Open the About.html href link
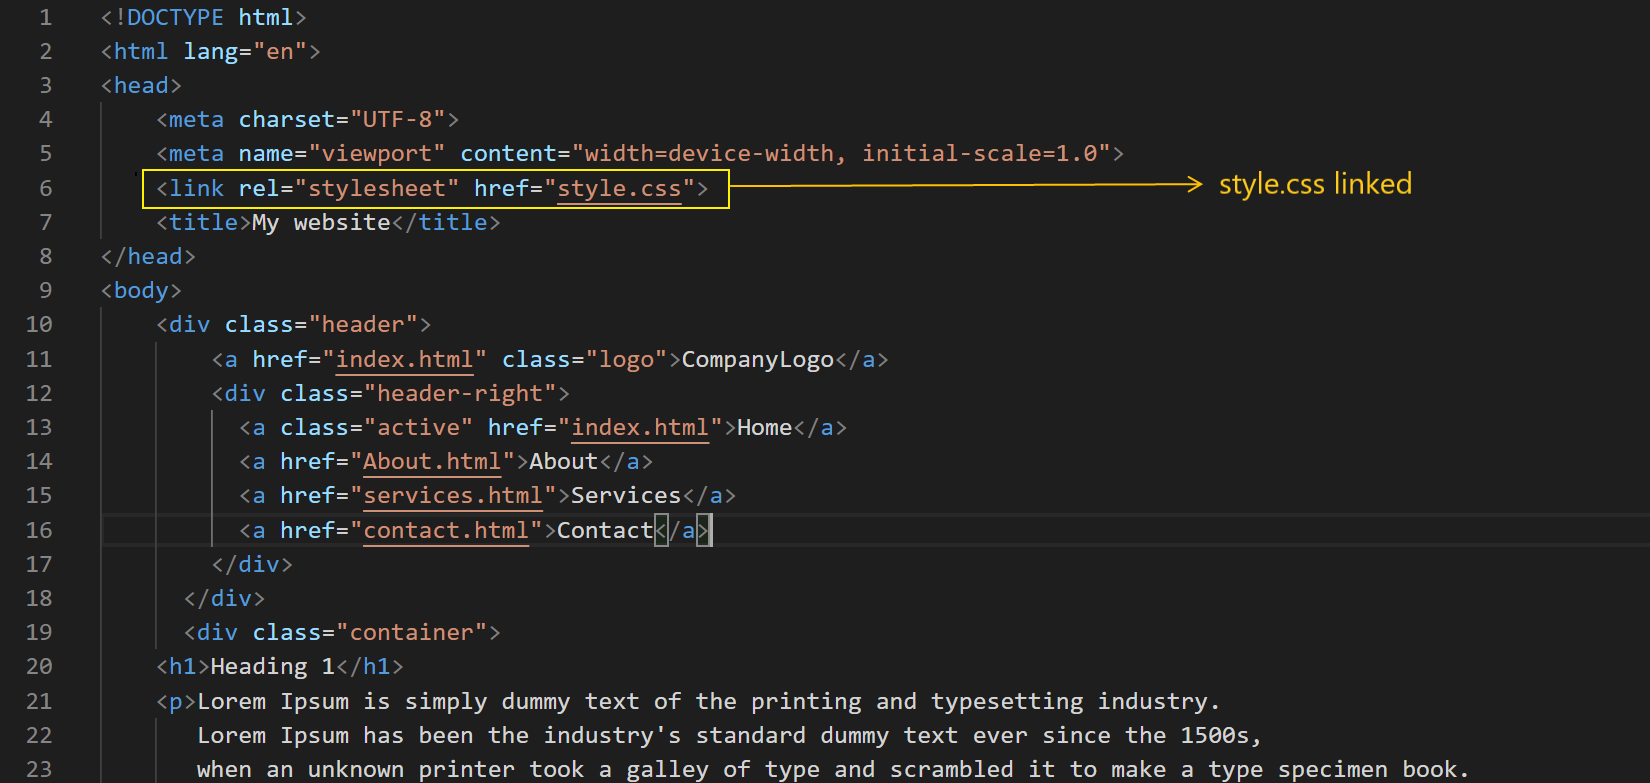This screenshot has width=1650, height=783. [432, 461]
